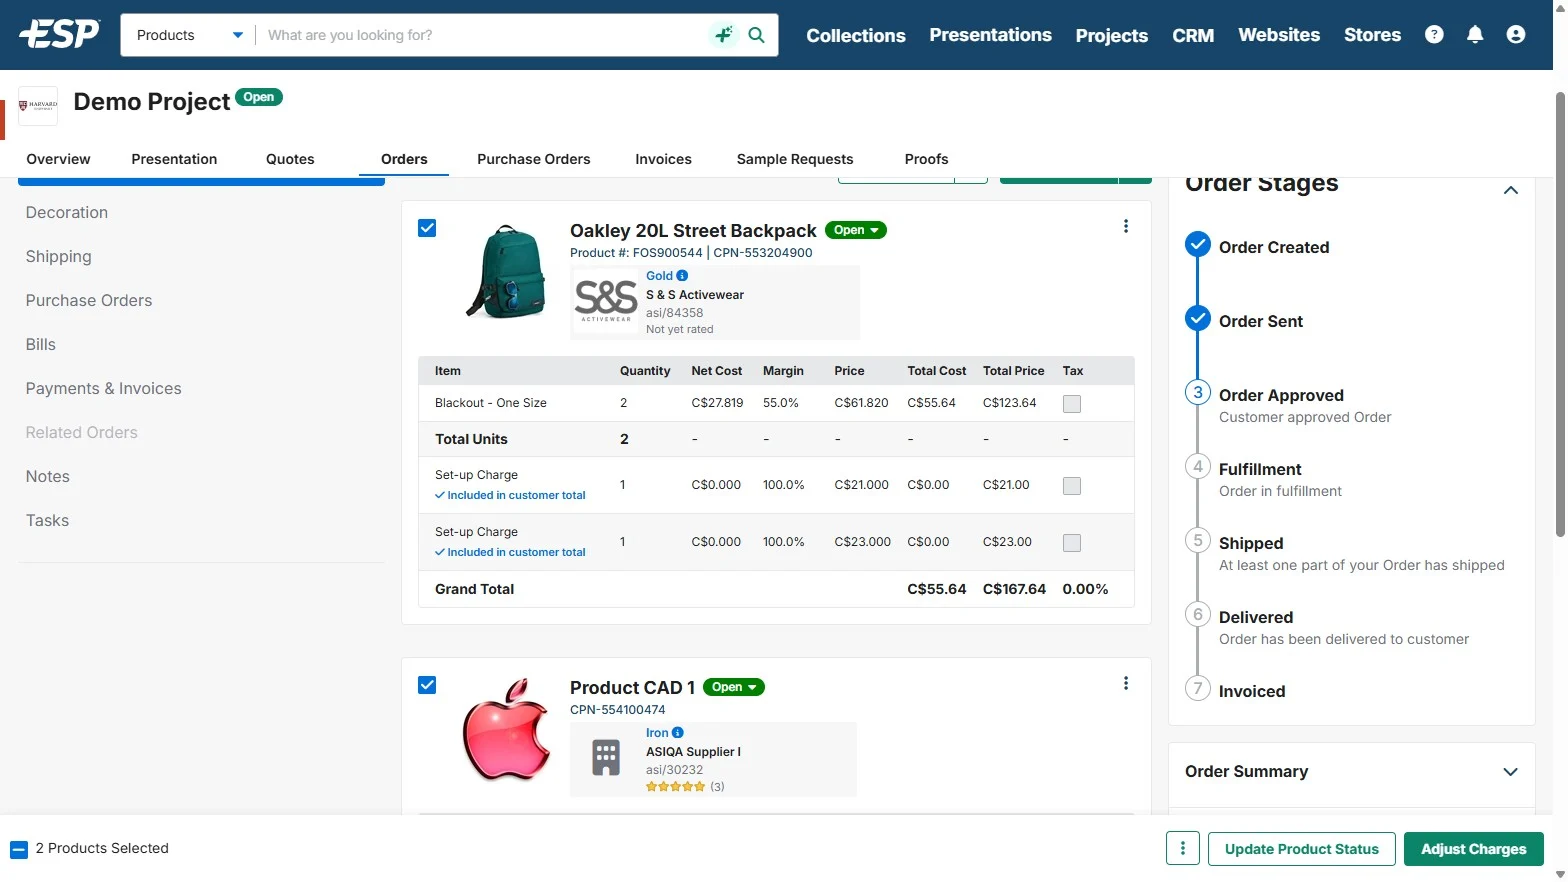Click the ASIQA Supplier building icon
The image size is (1568, 882).
pyautogui.click(x=606, y=758)
